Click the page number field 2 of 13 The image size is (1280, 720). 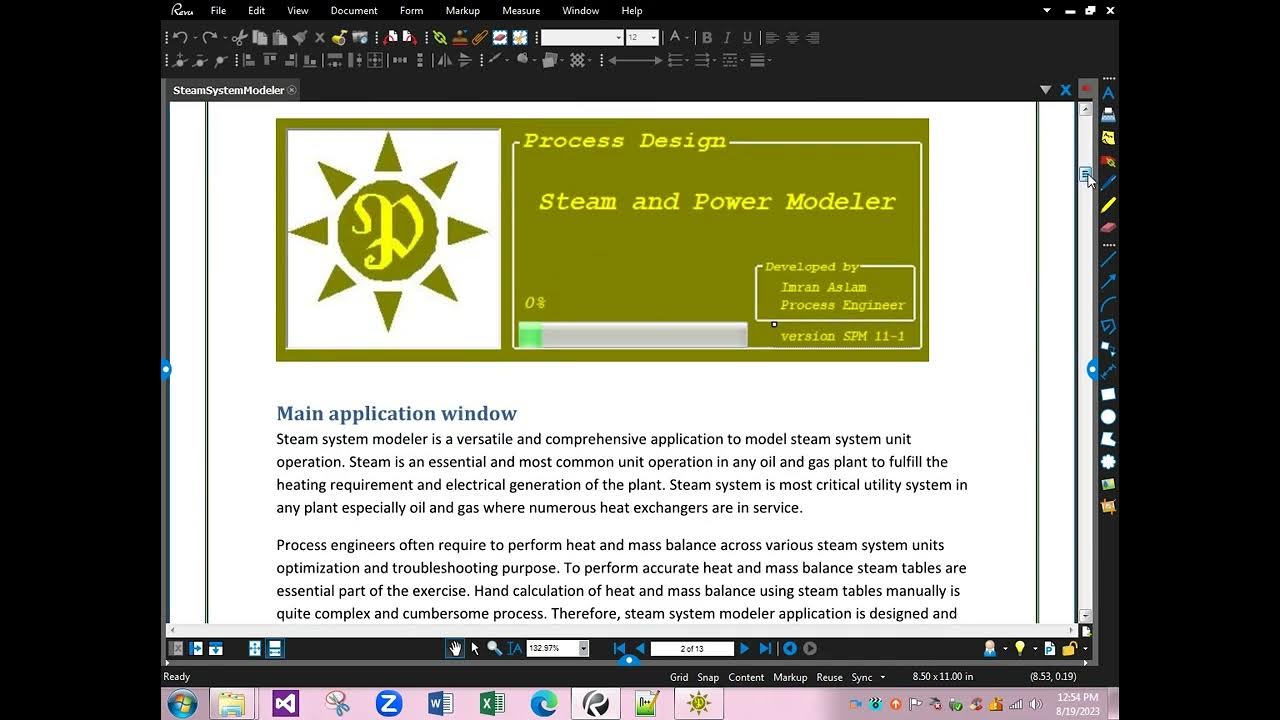[692, 648]
